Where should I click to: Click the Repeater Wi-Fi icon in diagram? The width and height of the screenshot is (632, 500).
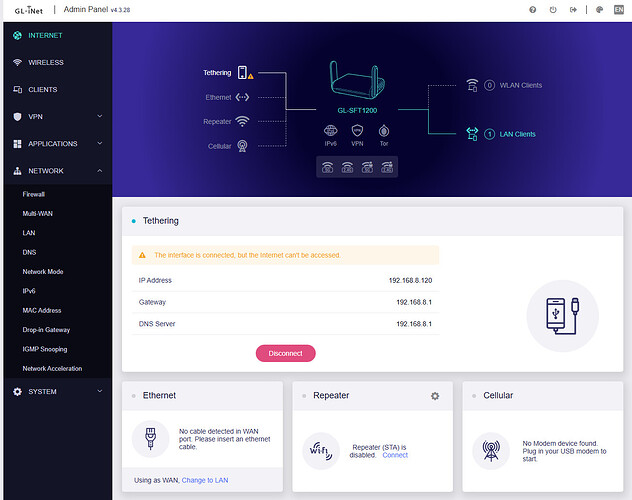(x=242, y=121)
